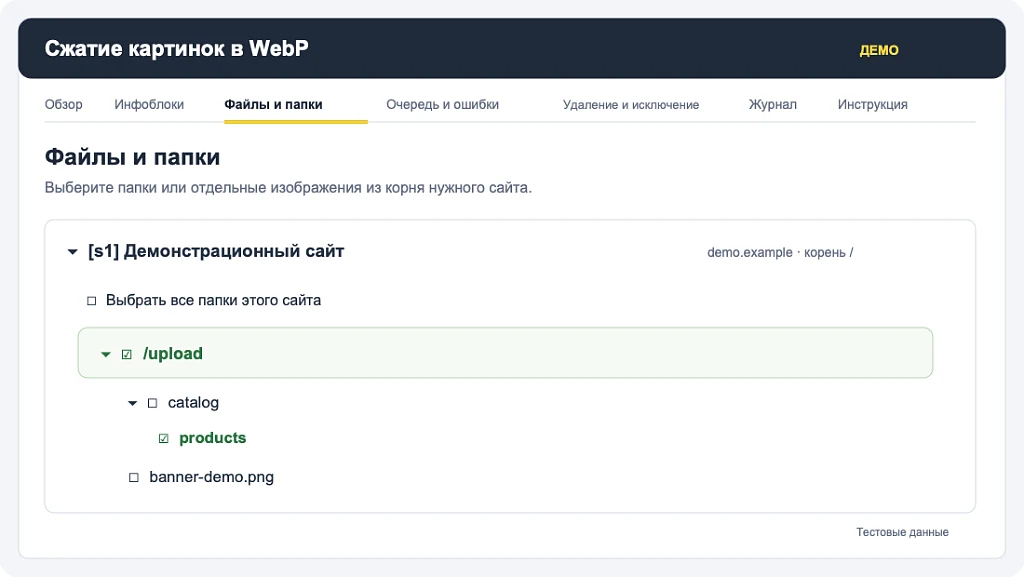Click the 'Выбрать все папки этого сайта' label
Viewport: 1024px width, 577px height.
[x=214, y=300]
